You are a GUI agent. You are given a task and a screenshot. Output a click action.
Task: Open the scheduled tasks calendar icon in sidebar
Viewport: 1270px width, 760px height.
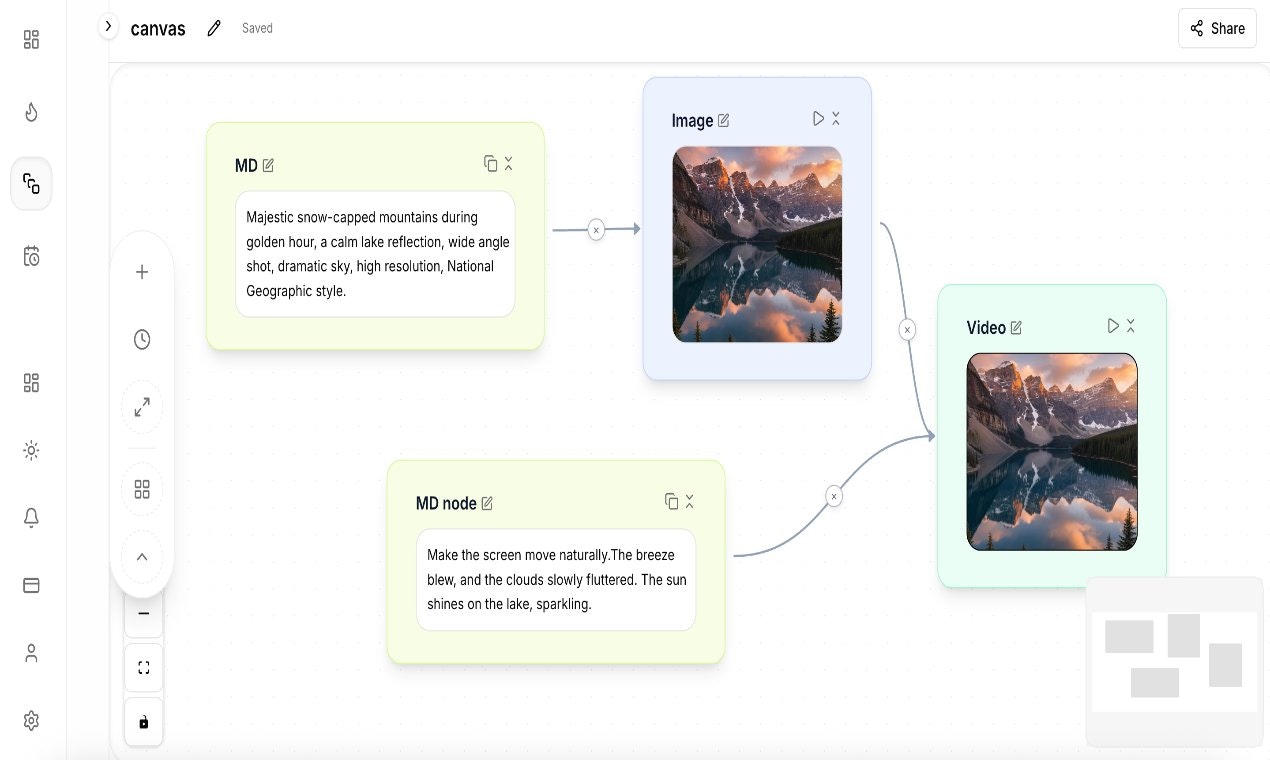[x=31, y=256]
